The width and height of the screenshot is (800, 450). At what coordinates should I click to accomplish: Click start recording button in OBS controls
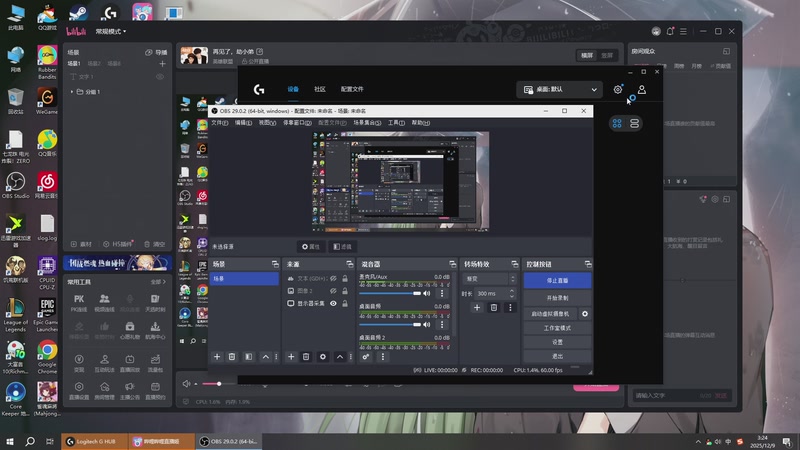[557, 297]
